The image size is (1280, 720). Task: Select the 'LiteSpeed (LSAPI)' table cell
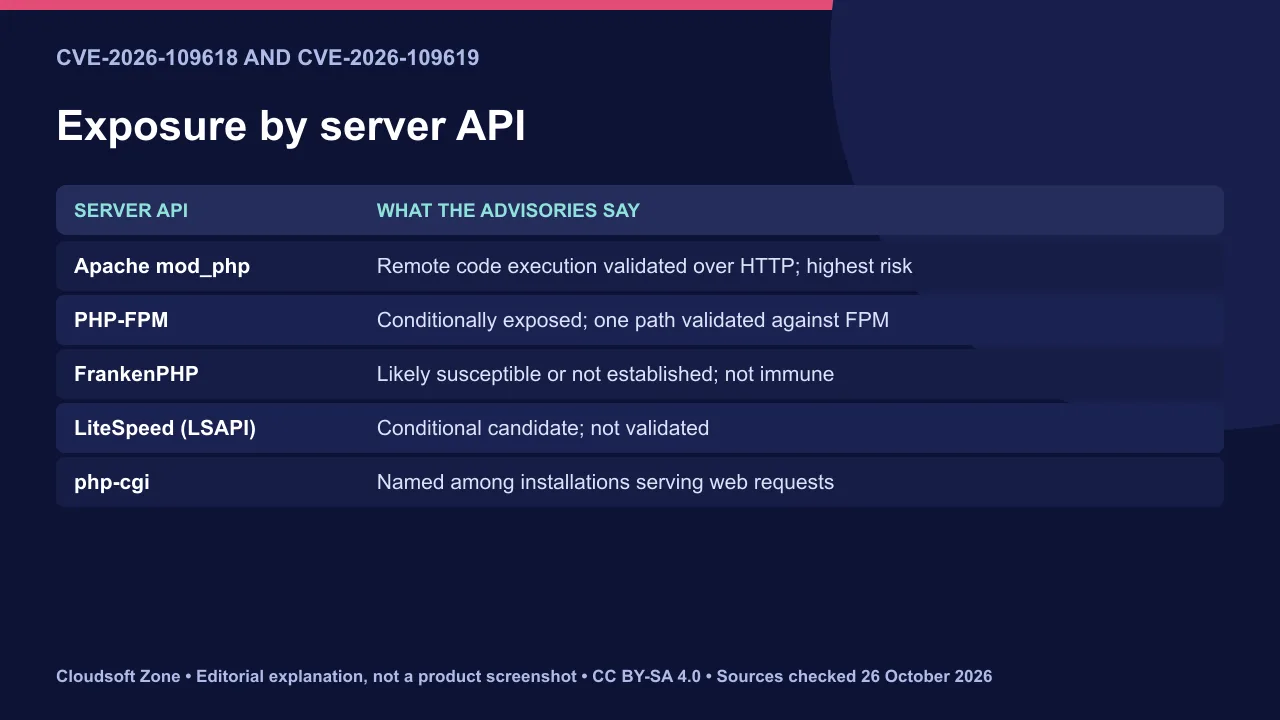tap(165, 428)
